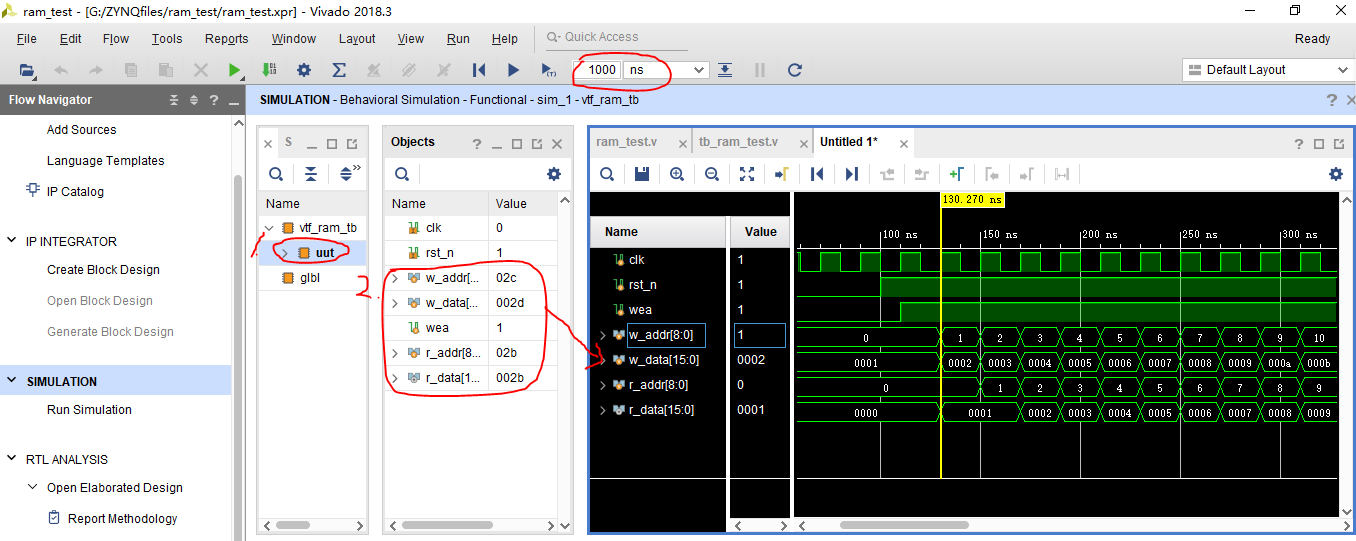This screenshot has height=541, width=1356.
Task: Expand the uut scope tree node
Action: pos(285,253)
